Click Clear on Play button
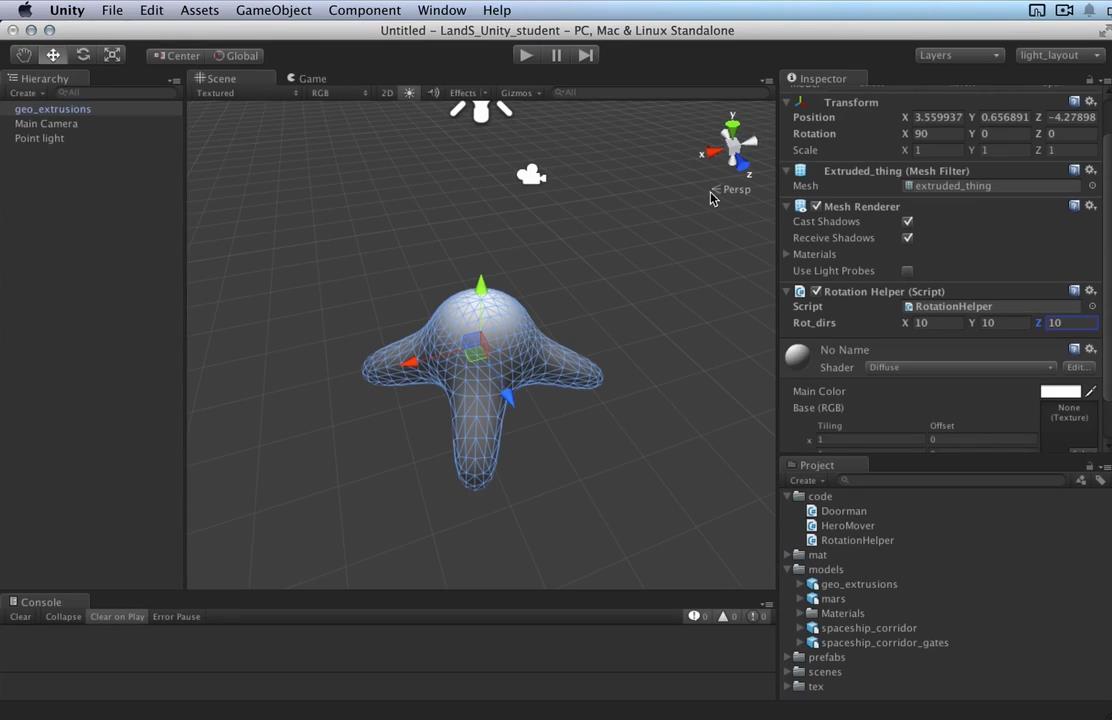 click(117, 617)
